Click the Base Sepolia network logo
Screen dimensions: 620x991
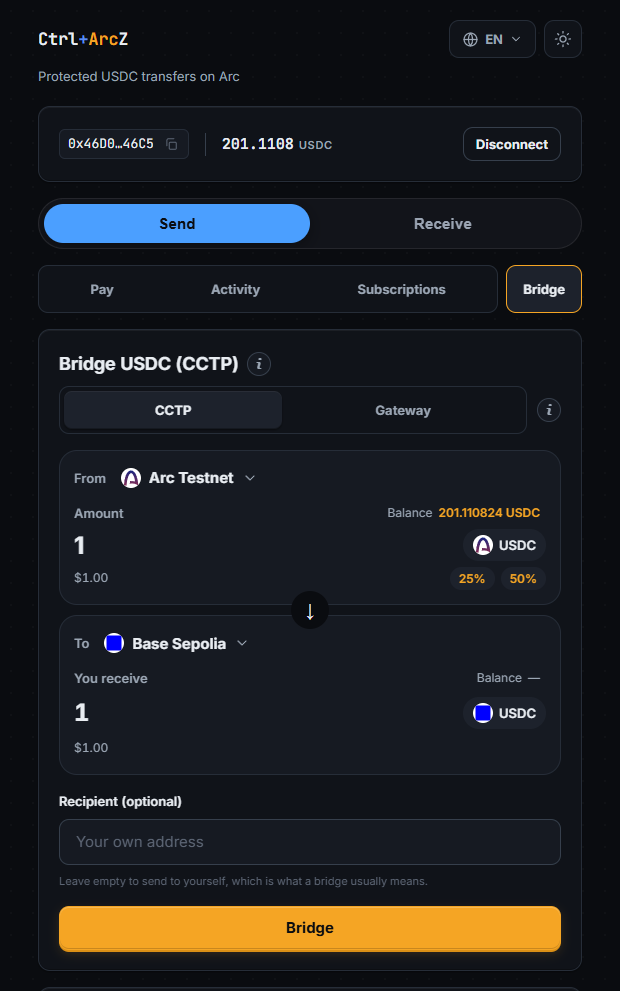click(114, 643)
